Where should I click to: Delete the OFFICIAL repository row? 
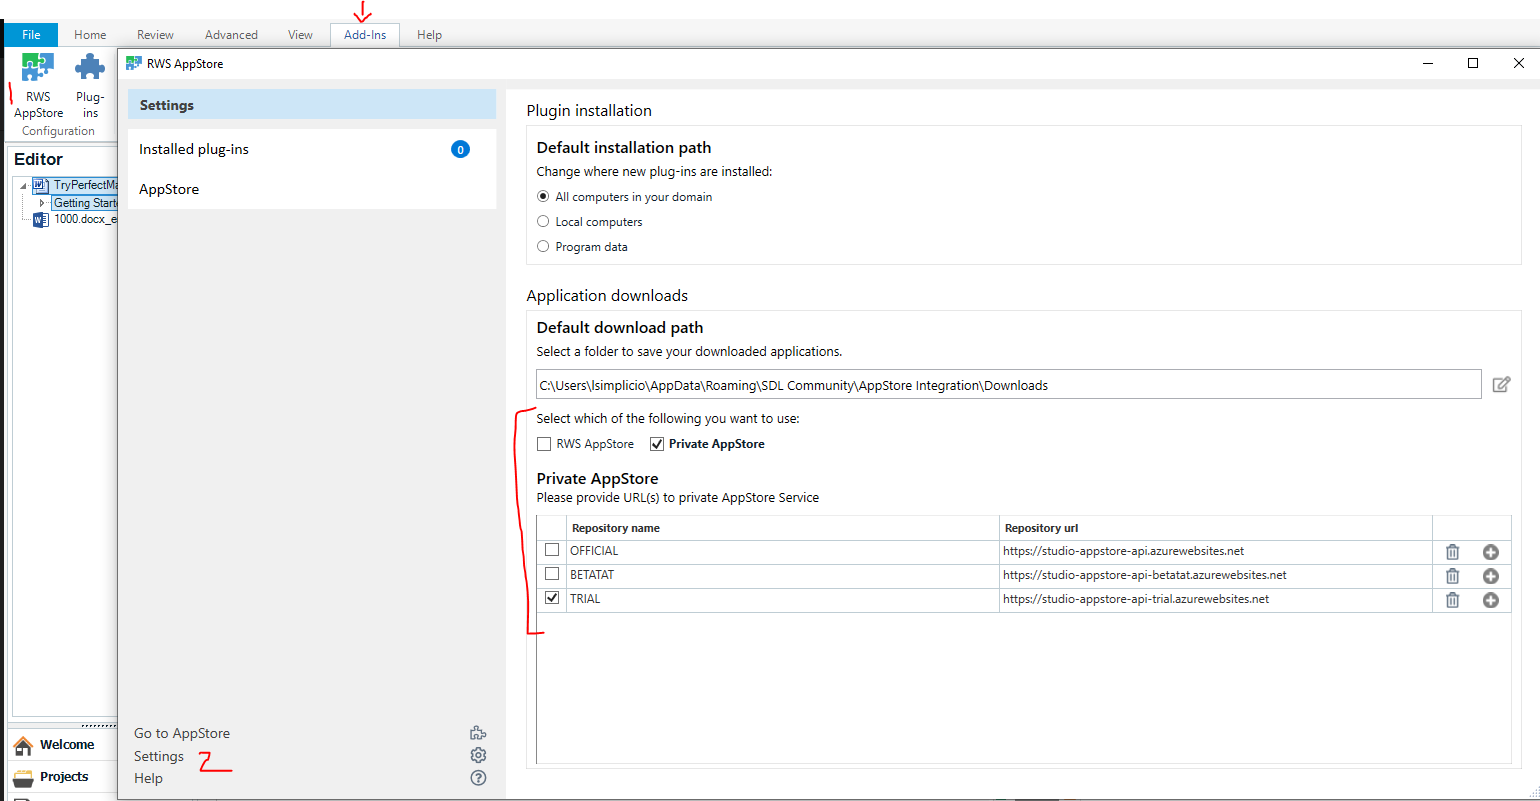pos(1452,552)
